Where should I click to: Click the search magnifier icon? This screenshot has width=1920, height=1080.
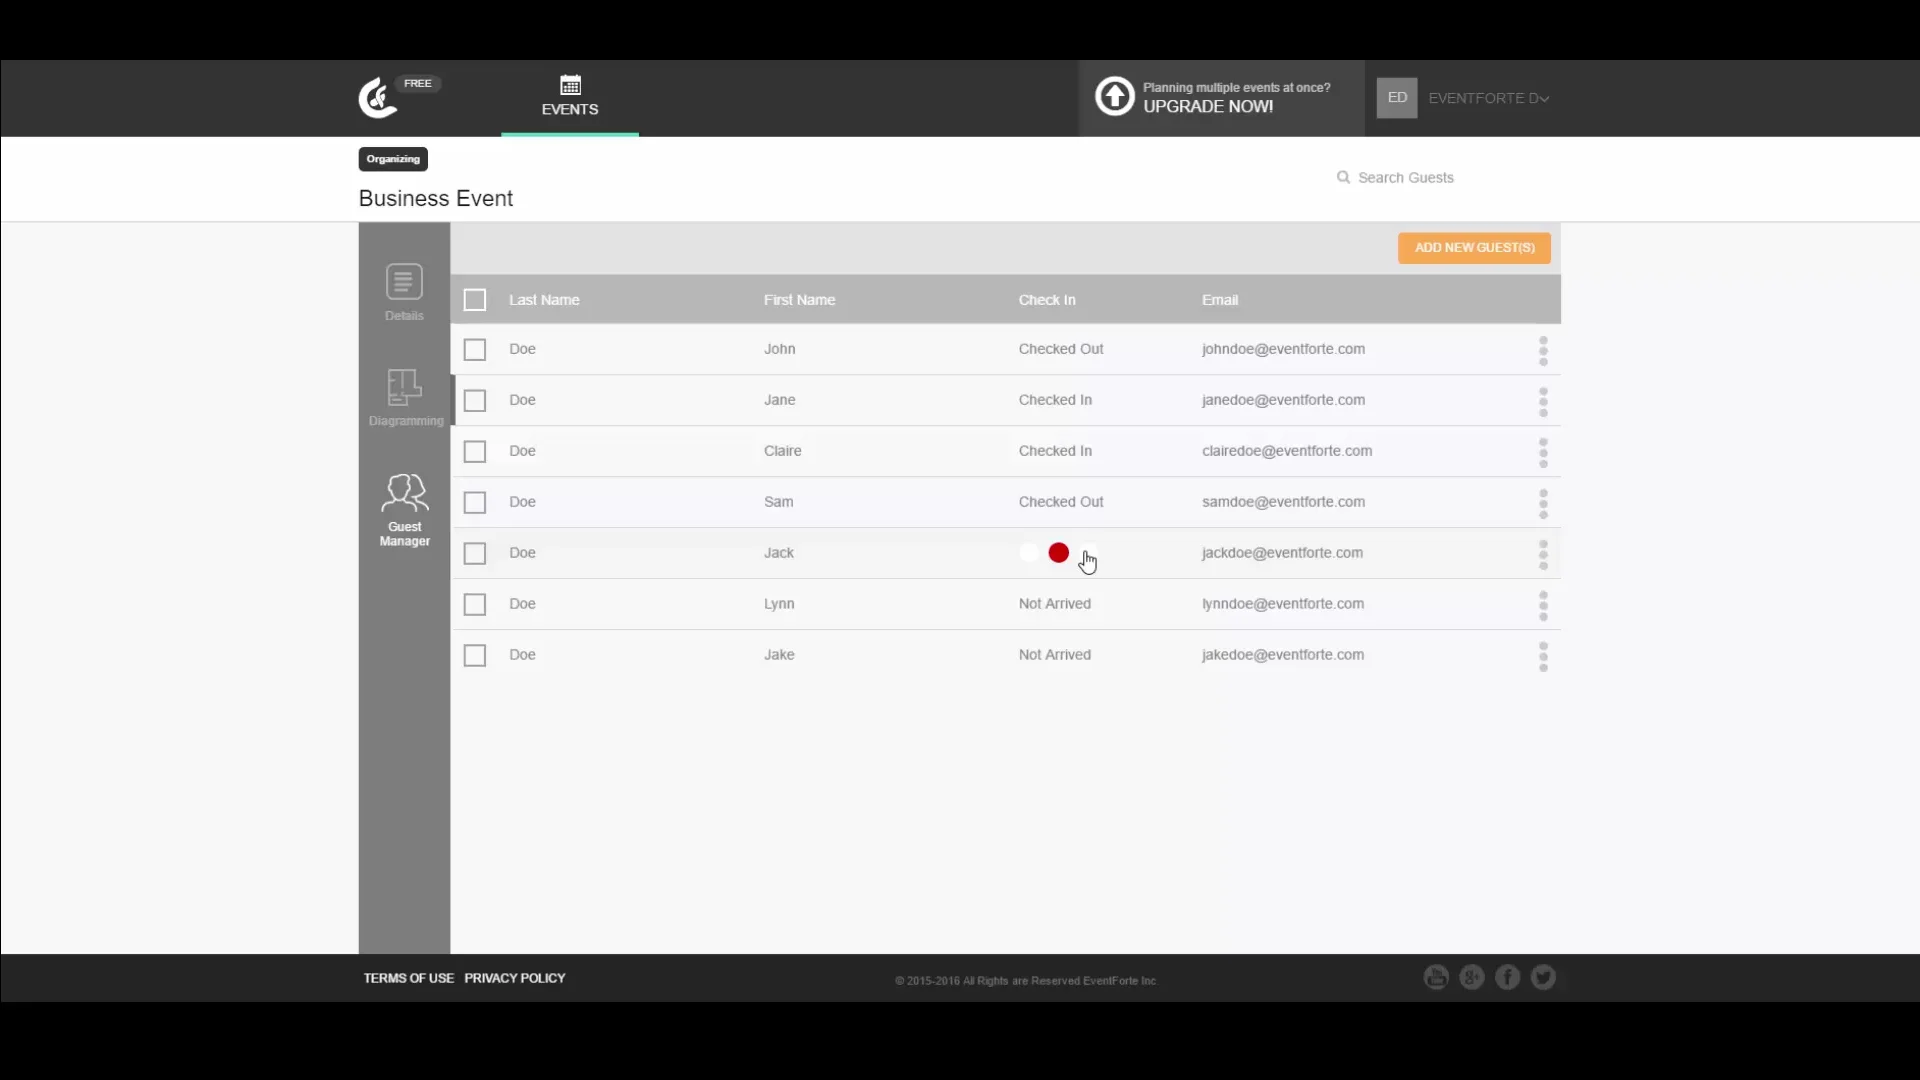tap(1343, 177)
